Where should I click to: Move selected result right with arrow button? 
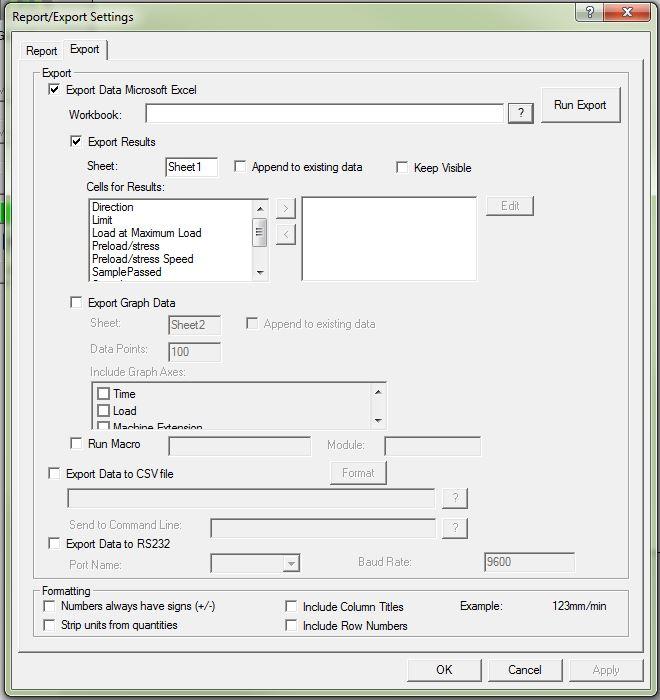click(x=285, y=208)
